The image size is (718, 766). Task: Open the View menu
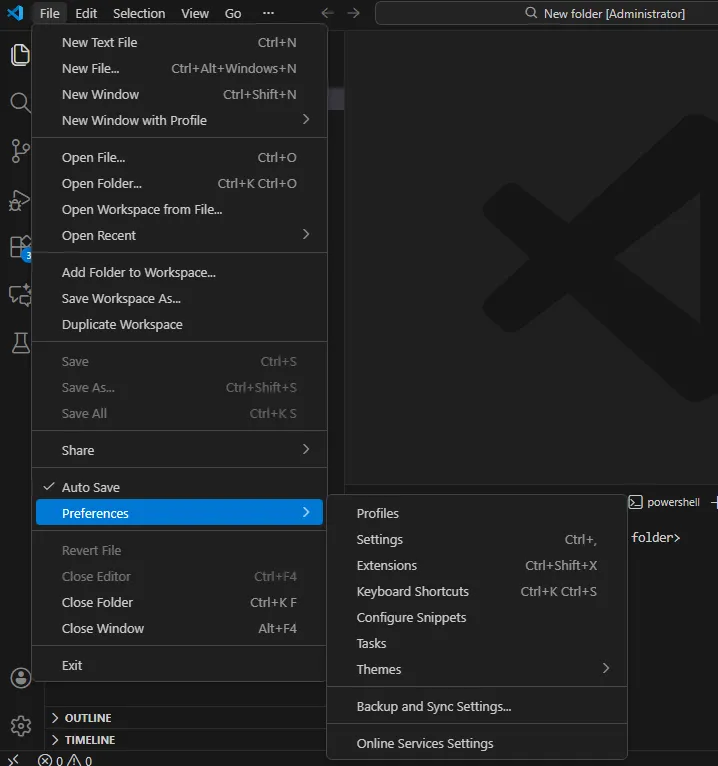click(195, 13)
